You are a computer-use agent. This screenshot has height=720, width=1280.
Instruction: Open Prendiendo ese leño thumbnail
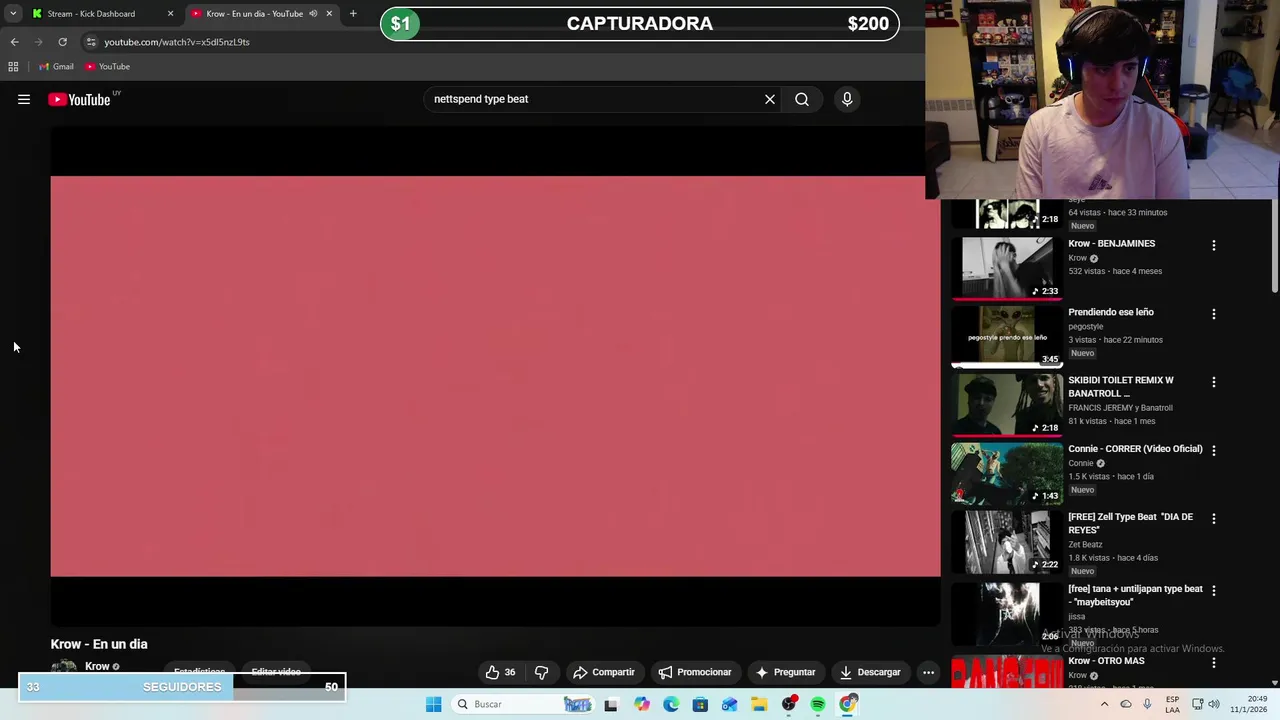pos(1007,336)
